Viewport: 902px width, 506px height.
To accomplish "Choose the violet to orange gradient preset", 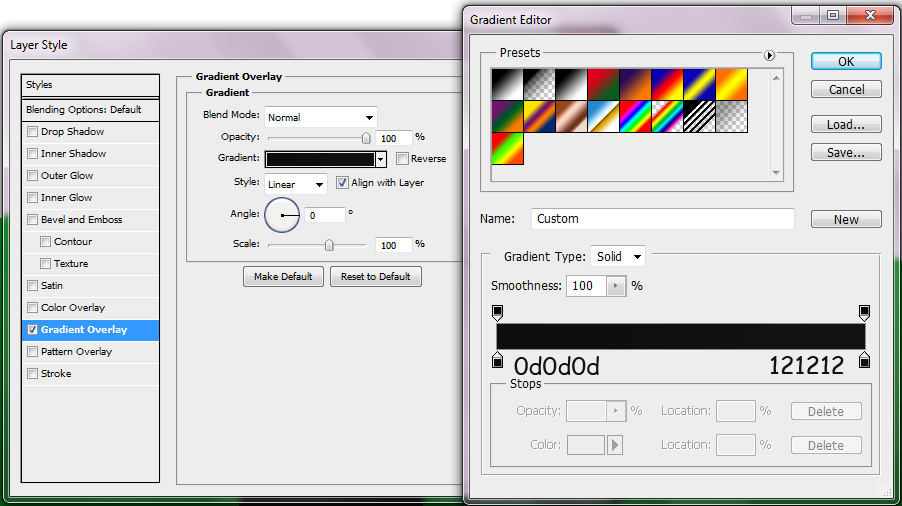I will 636,85.
